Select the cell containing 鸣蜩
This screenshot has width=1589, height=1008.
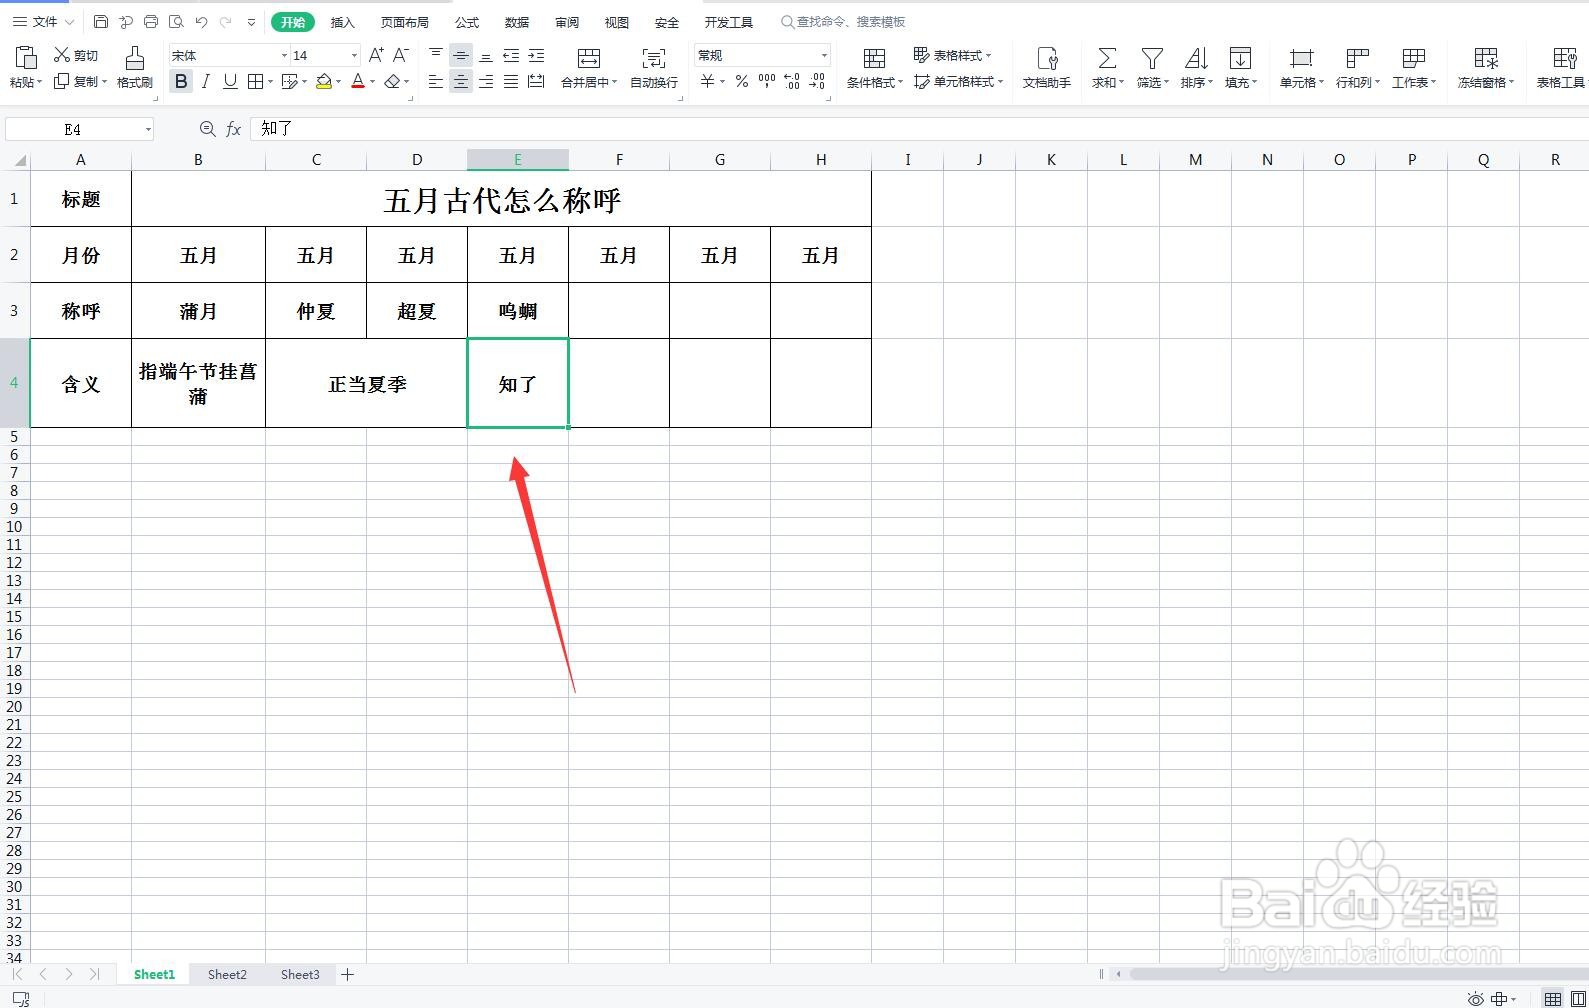[x=518, y=311]
